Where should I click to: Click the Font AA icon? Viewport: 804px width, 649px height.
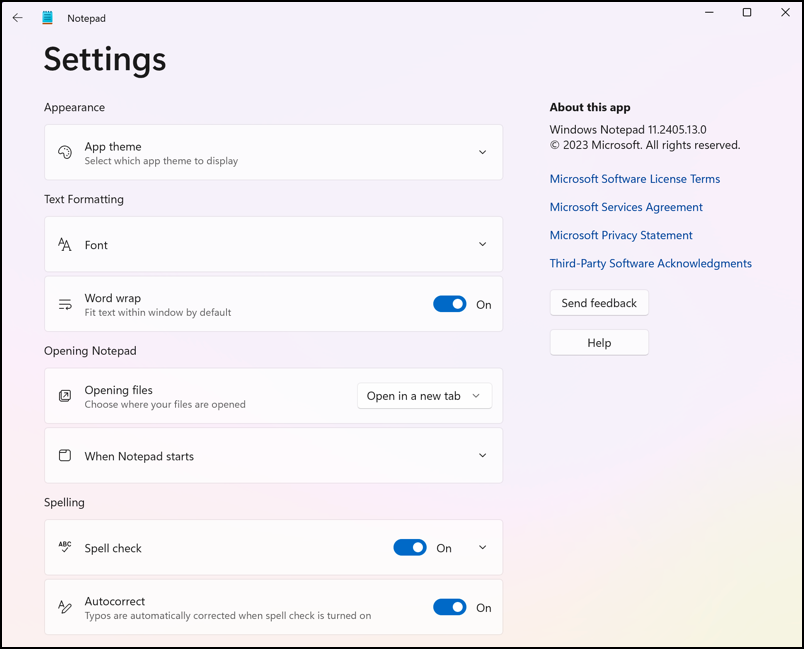coord(65,245)
